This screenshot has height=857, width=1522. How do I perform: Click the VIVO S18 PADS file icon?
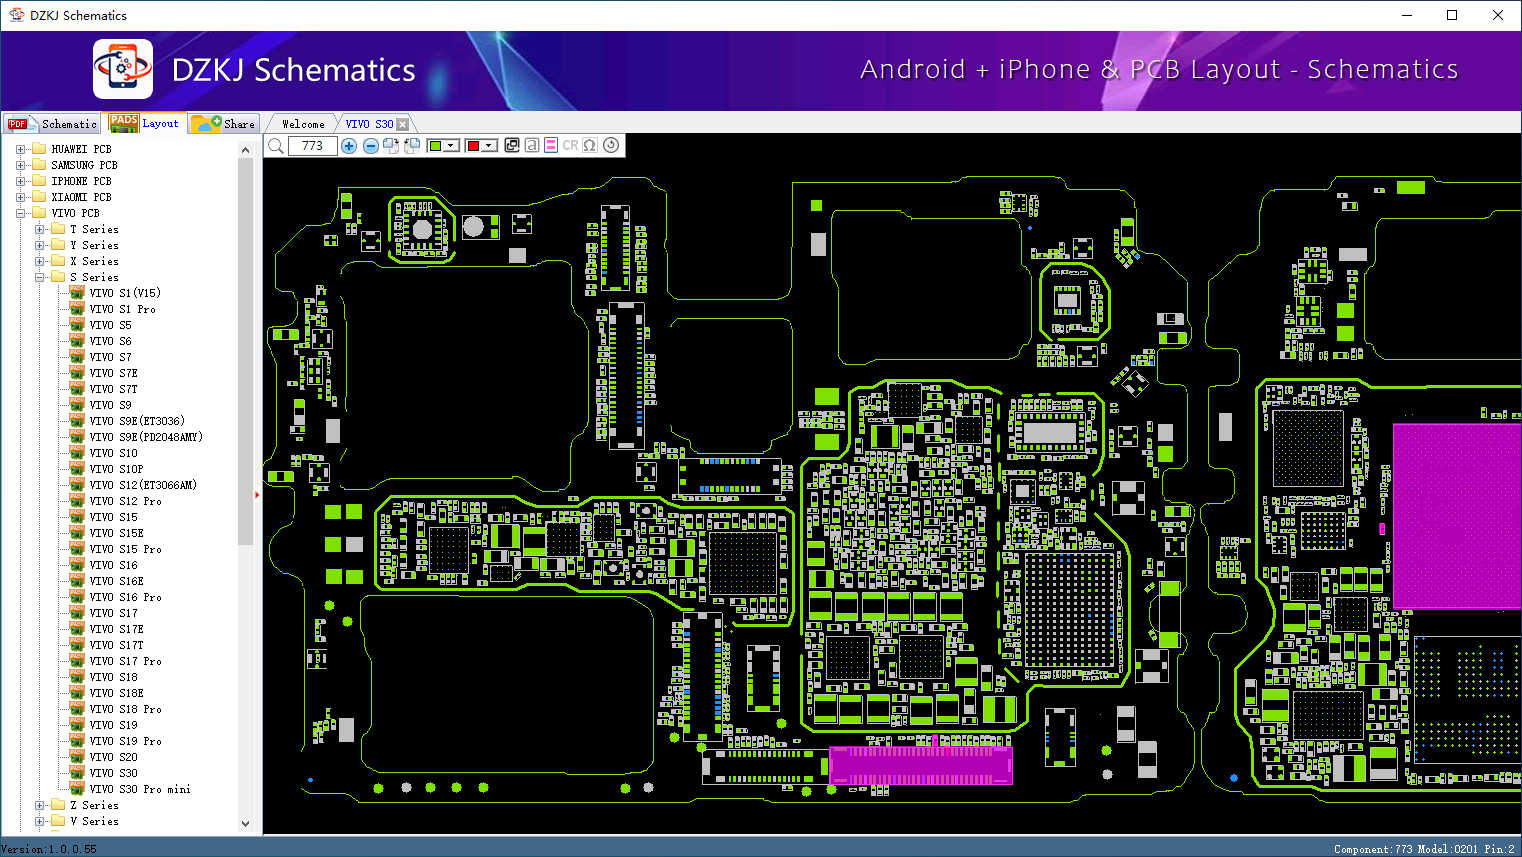point(77,677)
